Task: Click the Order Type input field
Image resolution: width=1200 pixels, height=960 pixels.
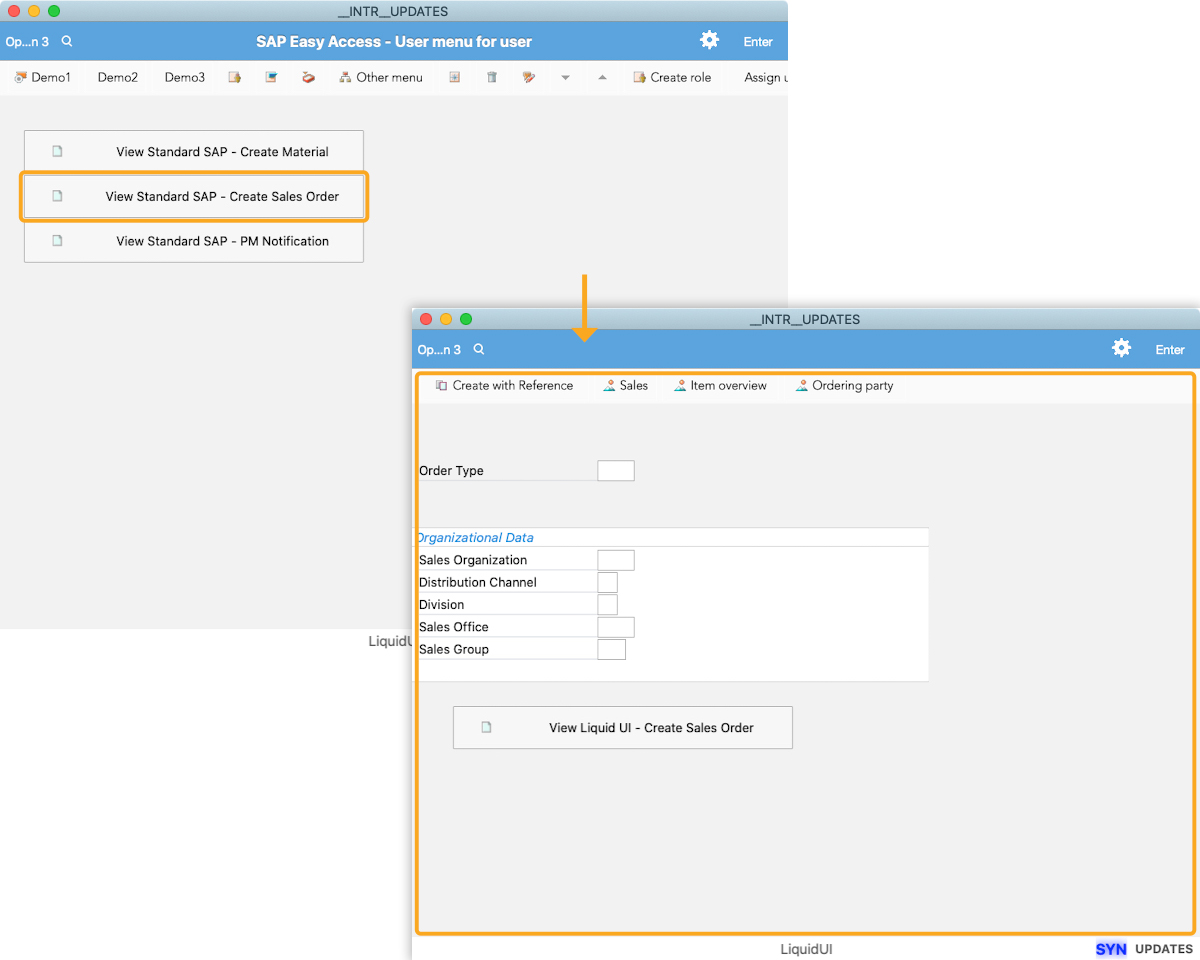Action: click(616, 471)
